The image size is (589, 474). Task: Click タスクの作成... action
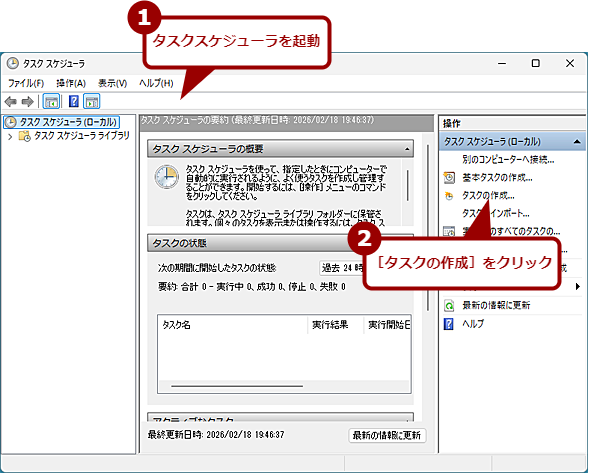click(x=488, y=195)
